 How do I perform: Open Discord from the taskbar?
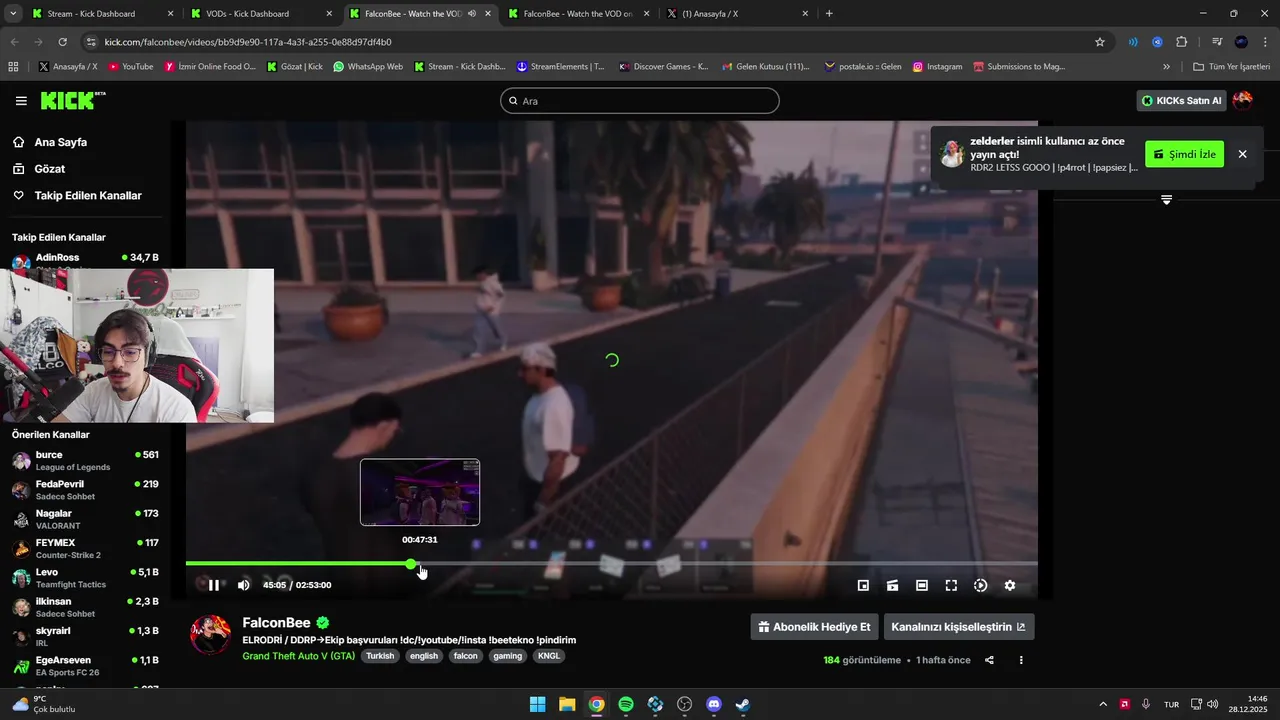point(714,704)
